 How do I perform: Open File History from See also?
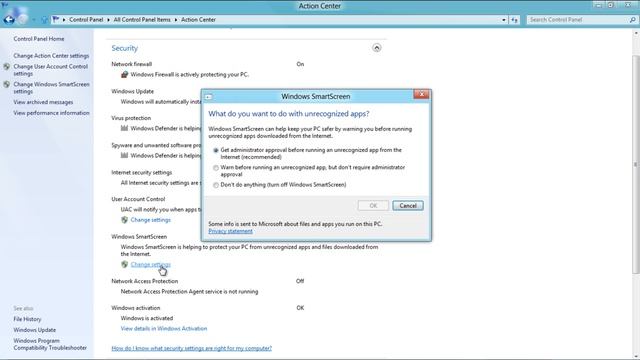point(27,319)
